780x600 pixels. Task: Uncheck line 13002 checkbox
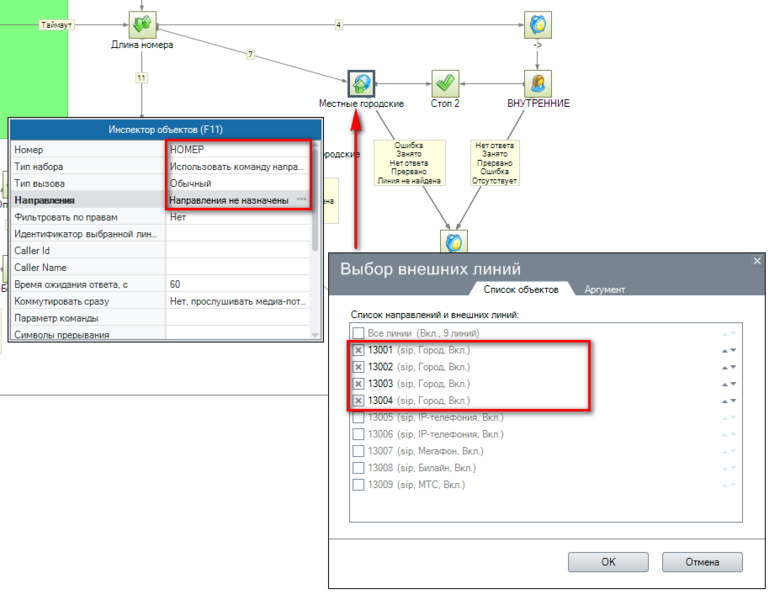[358, 367]
